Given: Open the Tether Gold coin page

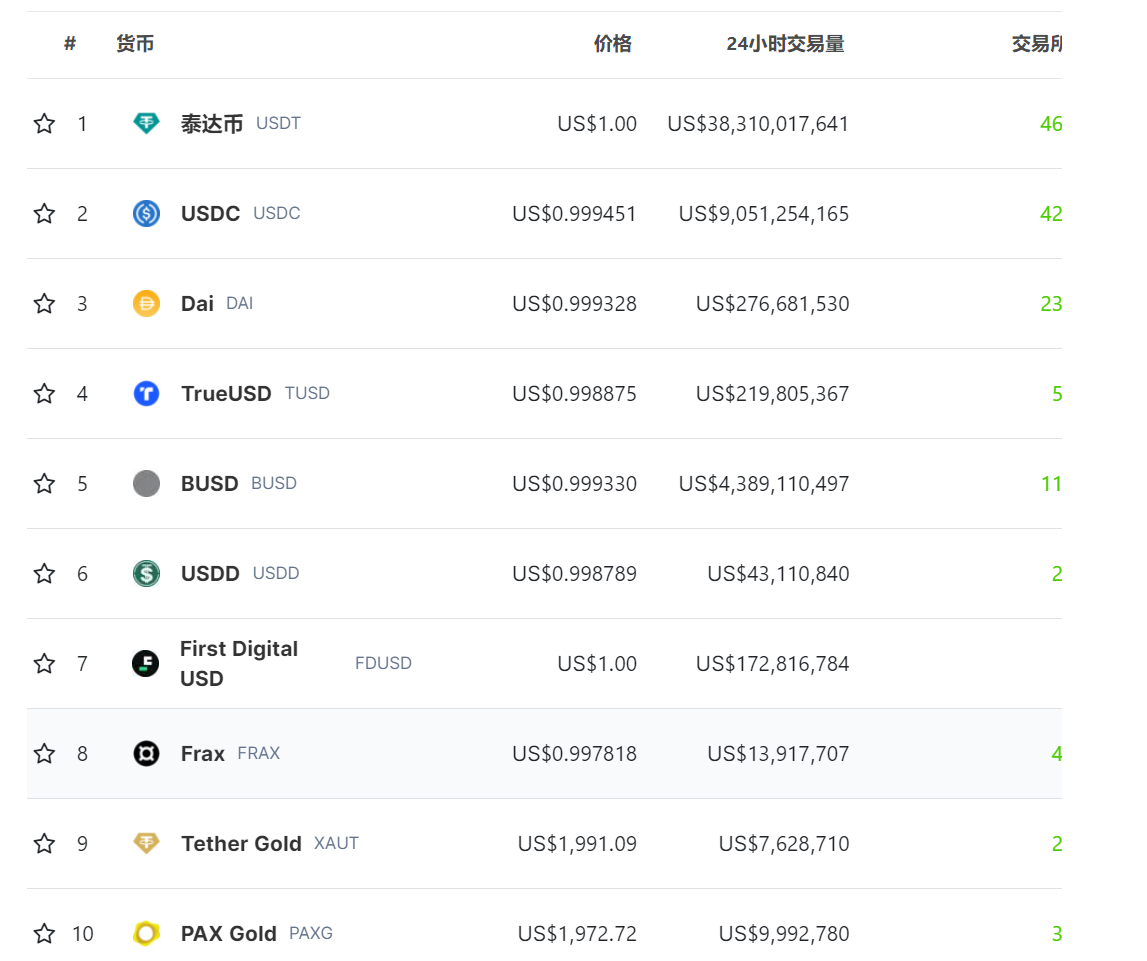Looking at the screenshot, I should 241,843.
